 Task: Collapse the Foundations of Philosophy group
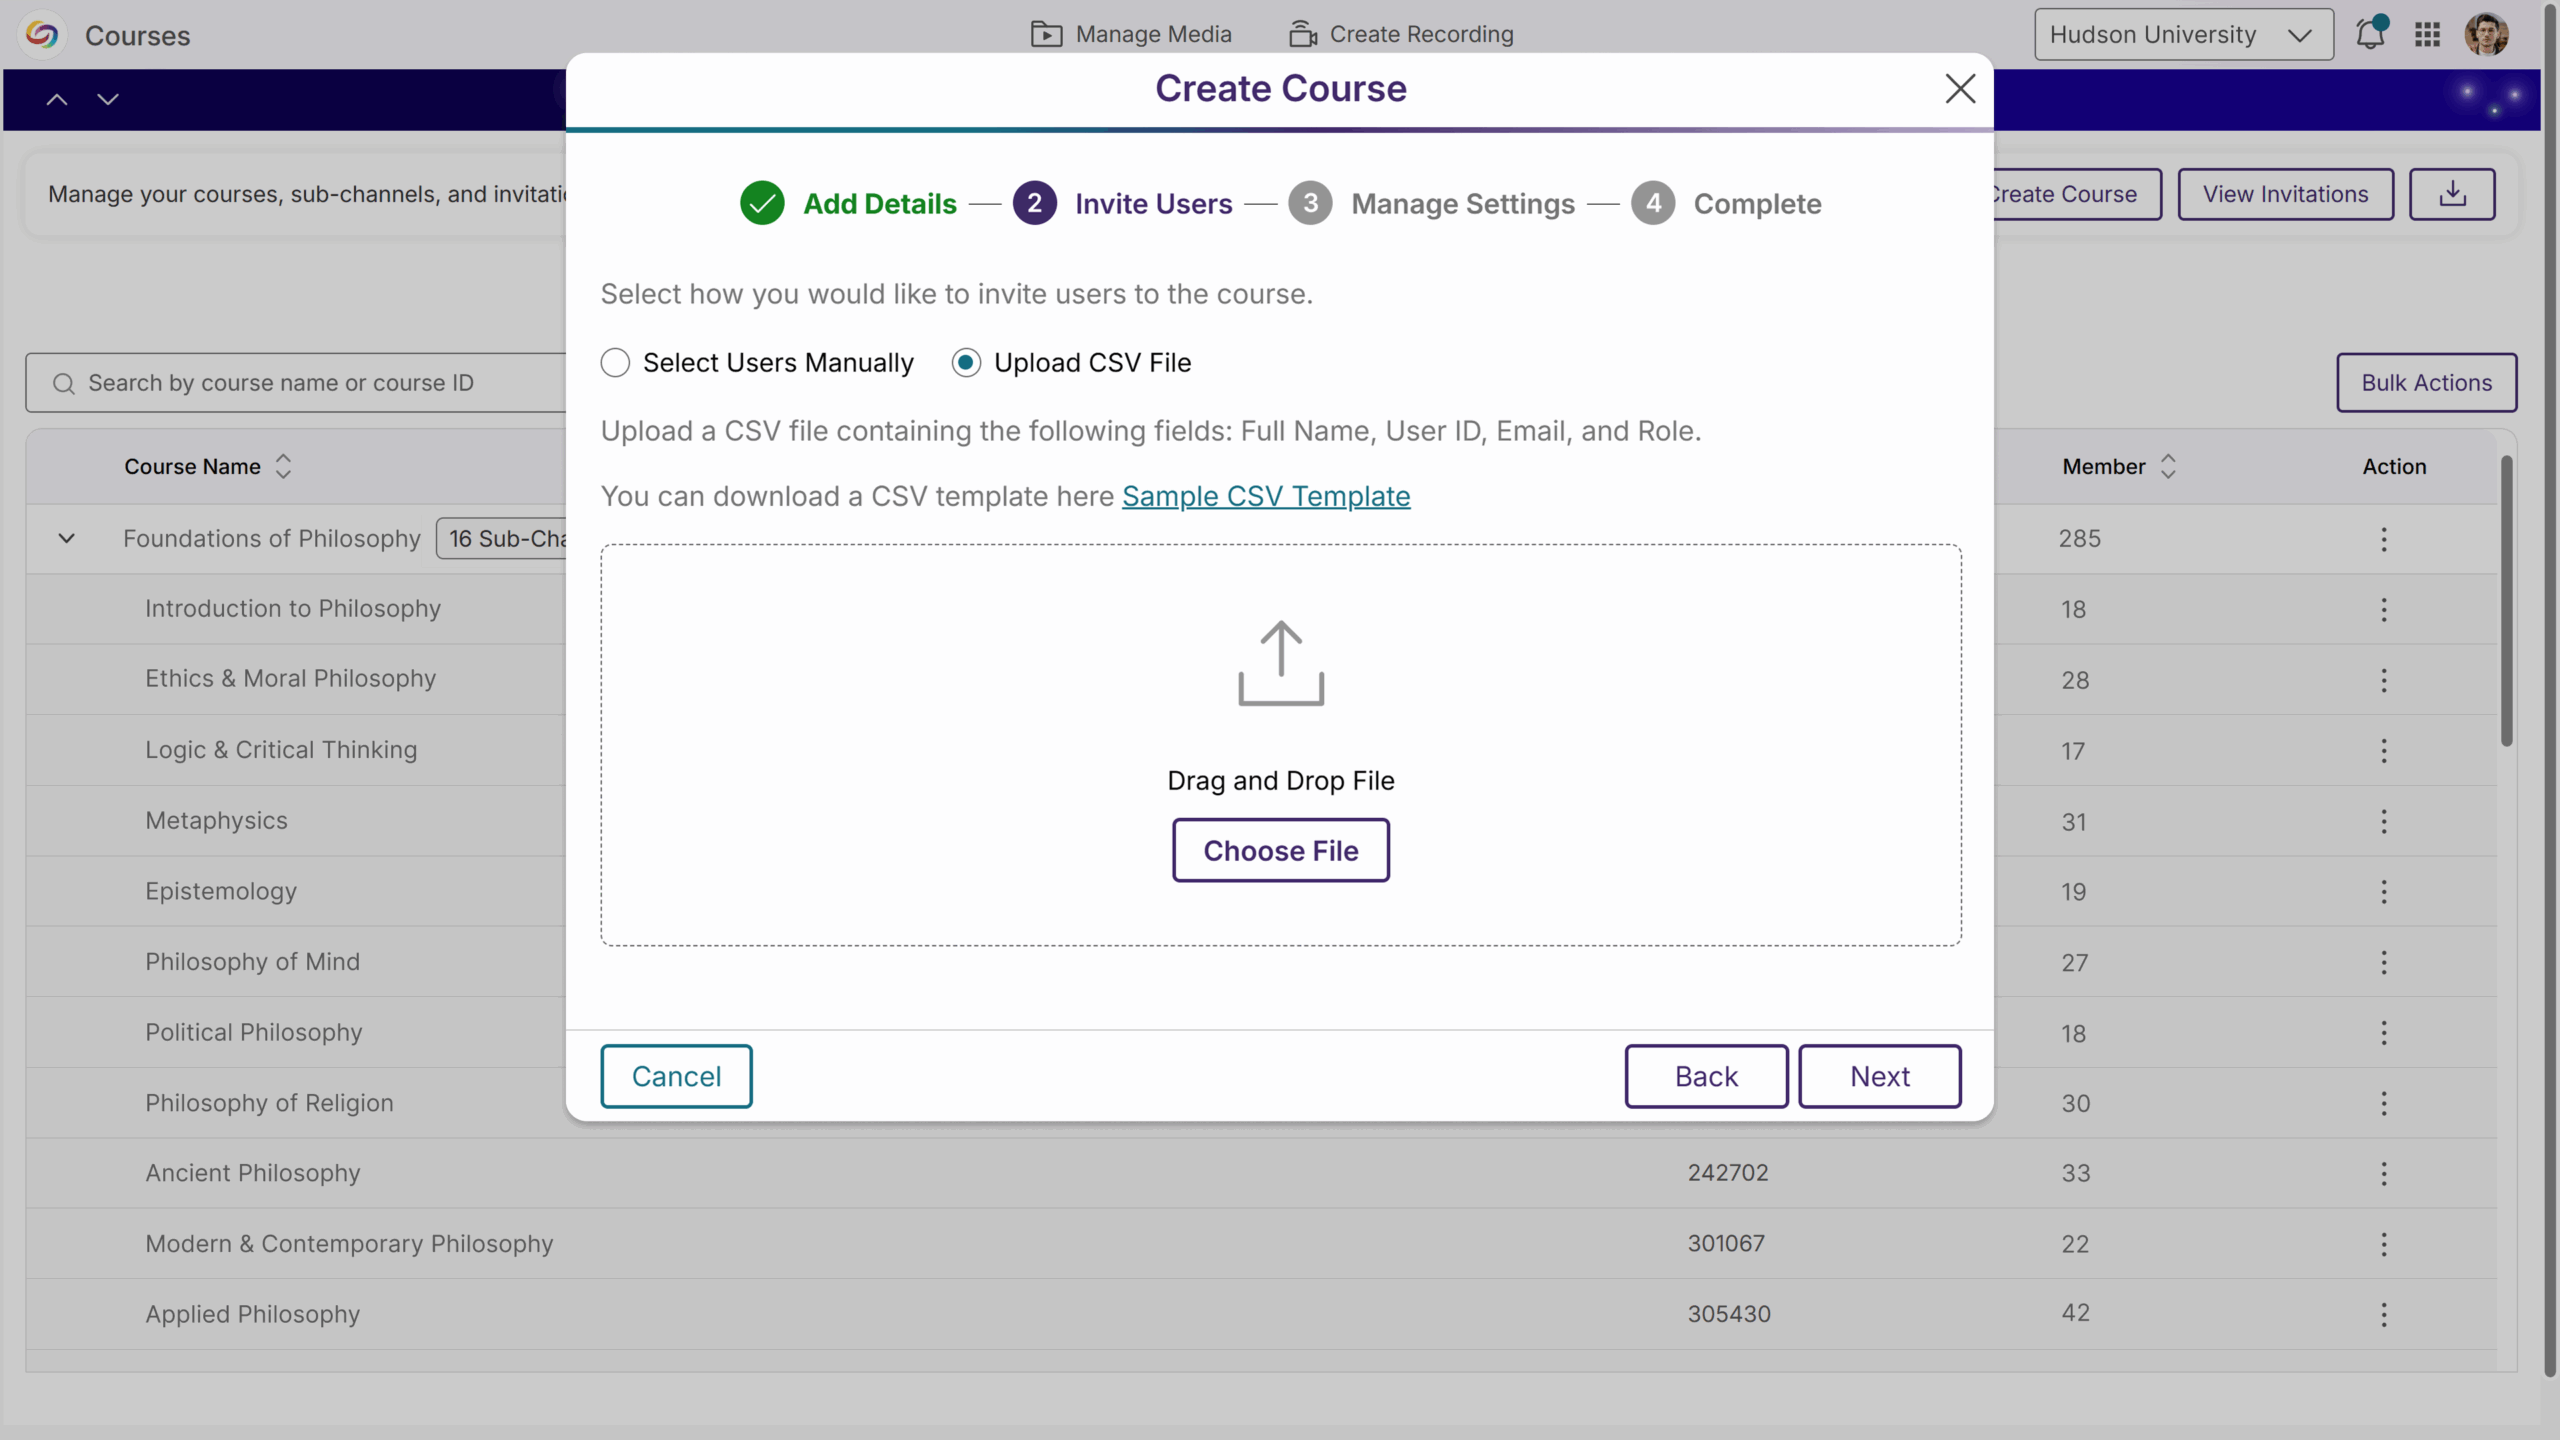66,538
